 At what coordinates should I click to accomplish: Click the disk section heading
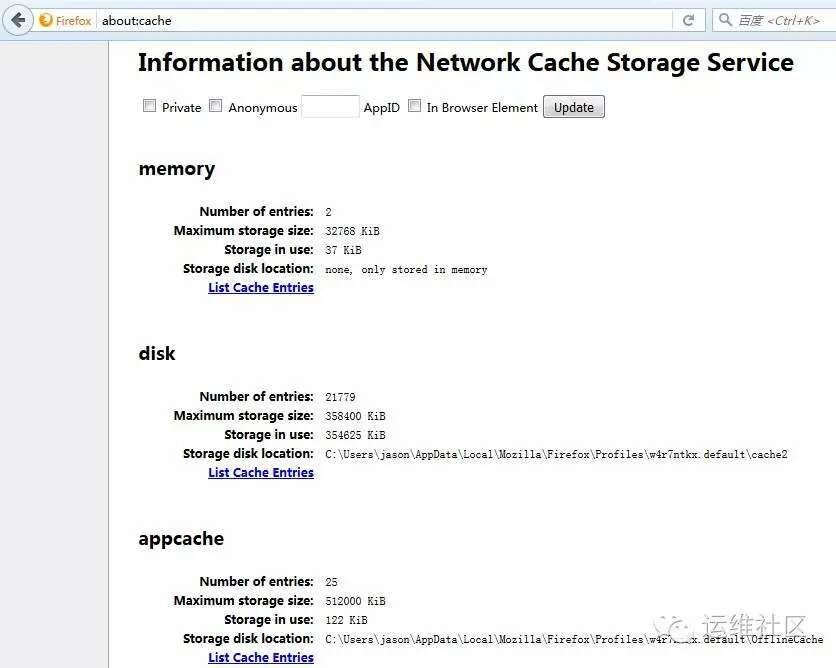[157, 353]
